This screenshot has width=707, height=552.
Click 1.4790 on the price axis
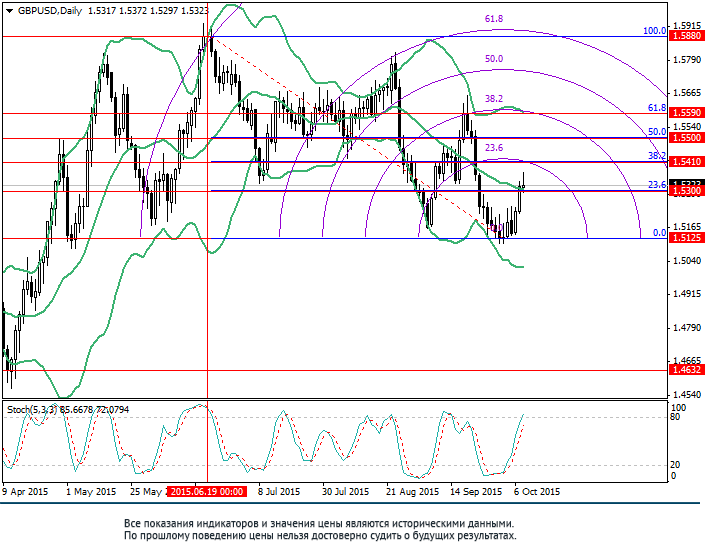[687, 327]
